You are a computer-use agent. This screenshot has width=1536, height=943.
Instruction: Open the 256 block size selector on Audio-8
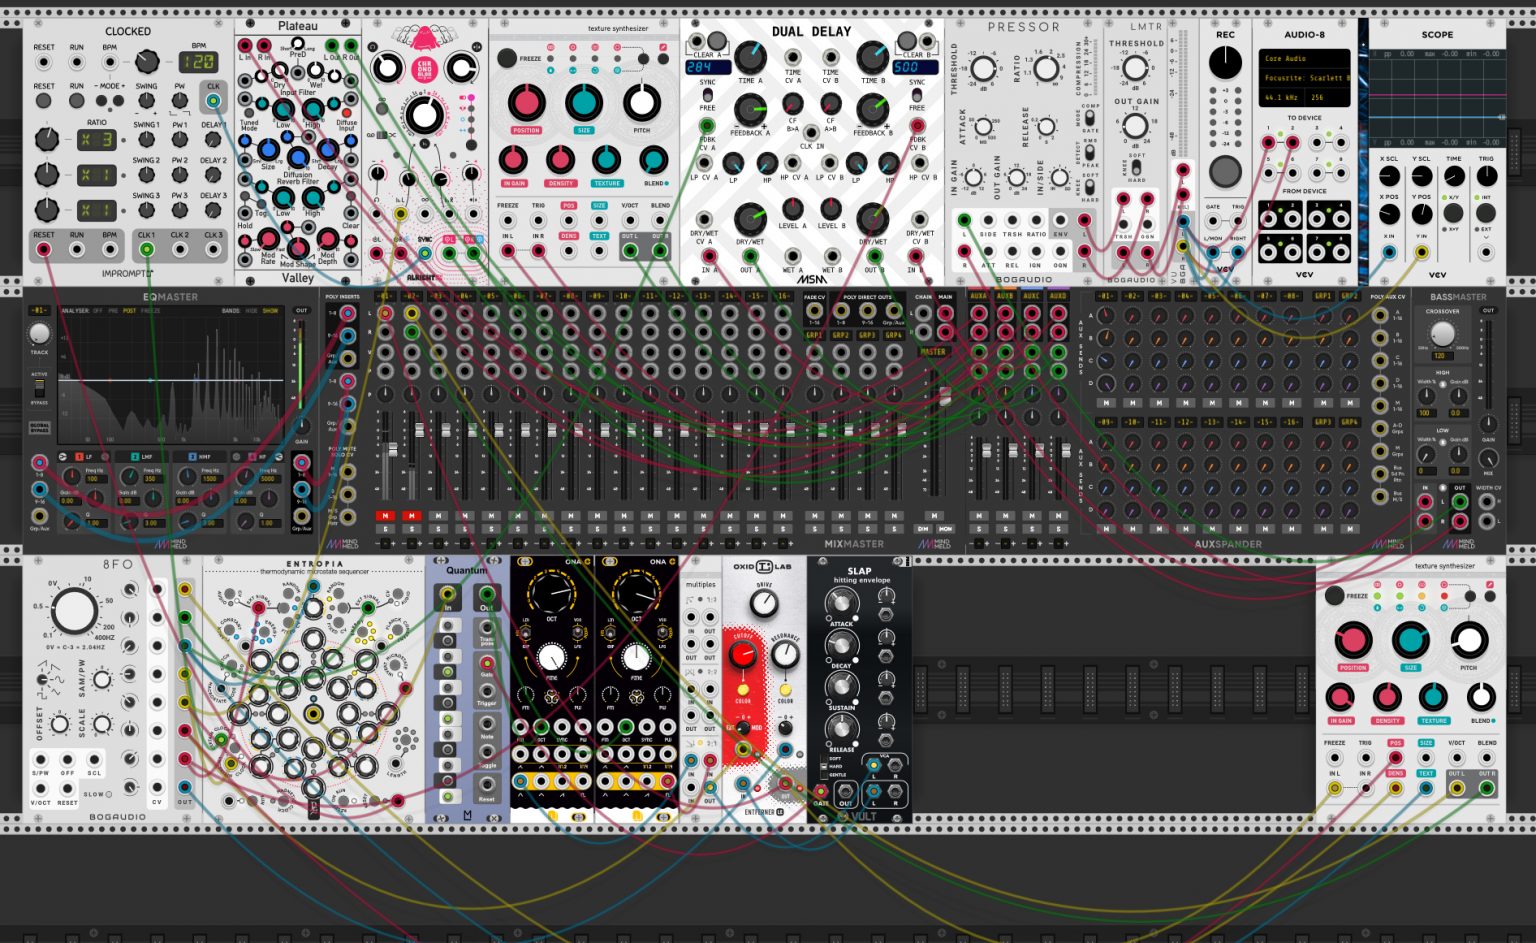coord(1329,98)
